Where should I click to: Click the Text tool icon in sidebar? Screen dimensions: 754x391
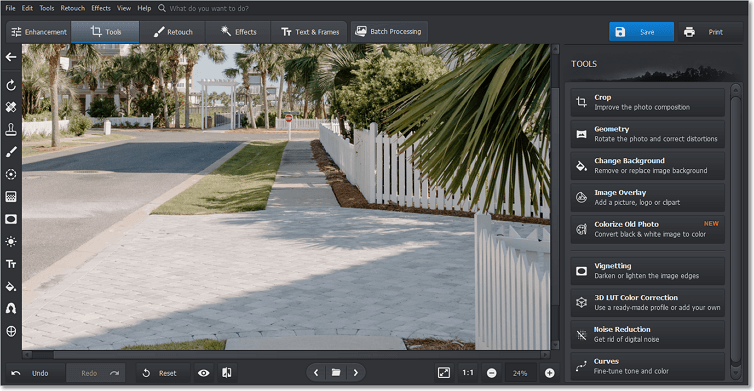(x=11, y=264)
